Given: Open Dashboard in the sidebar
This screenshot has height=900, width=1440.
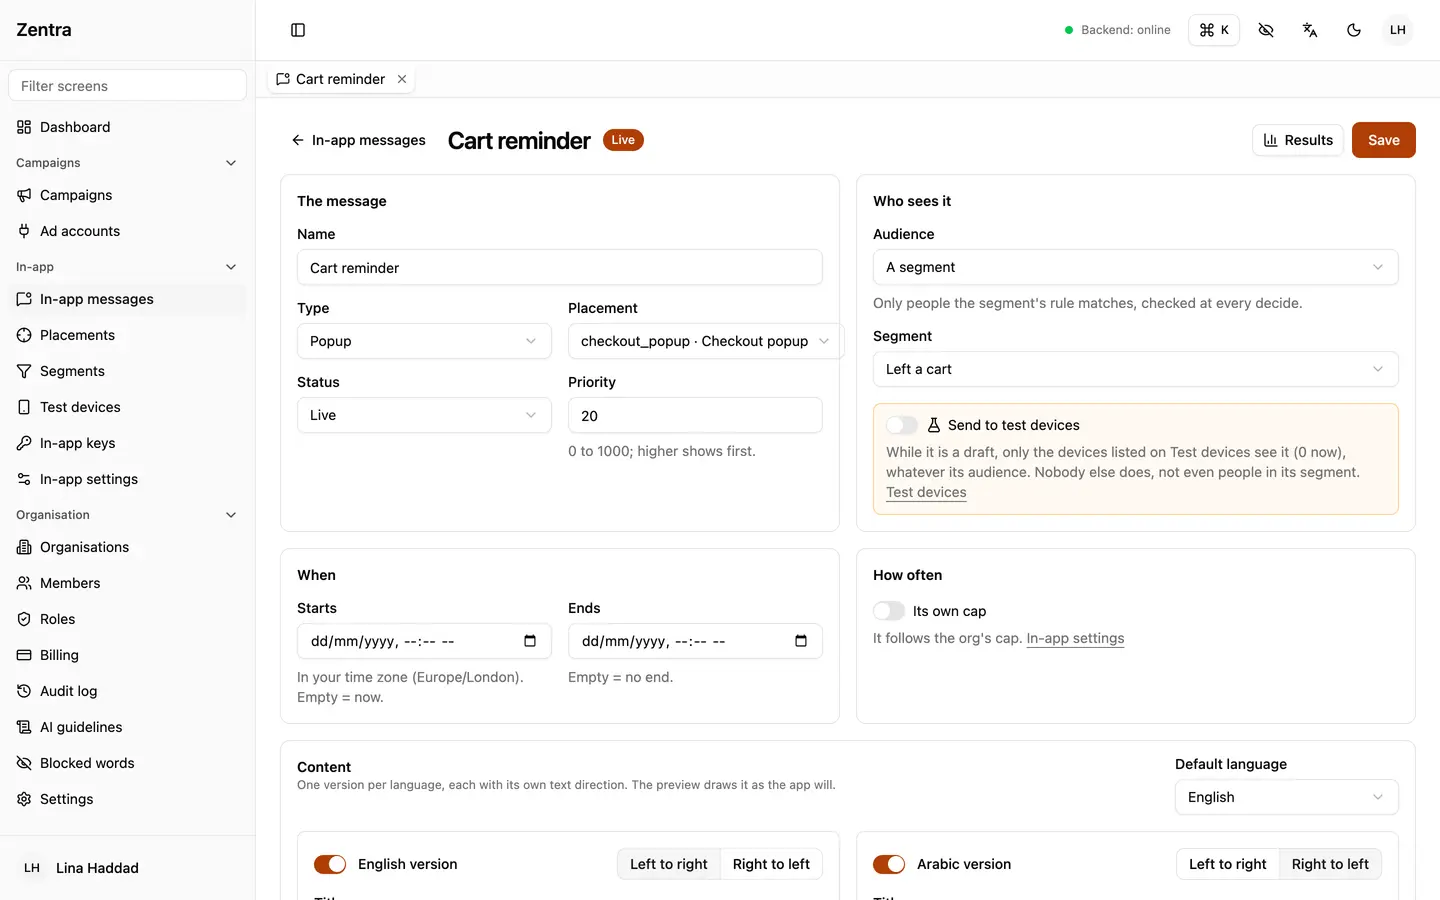Looking at the screenshot, I should 127,127.
